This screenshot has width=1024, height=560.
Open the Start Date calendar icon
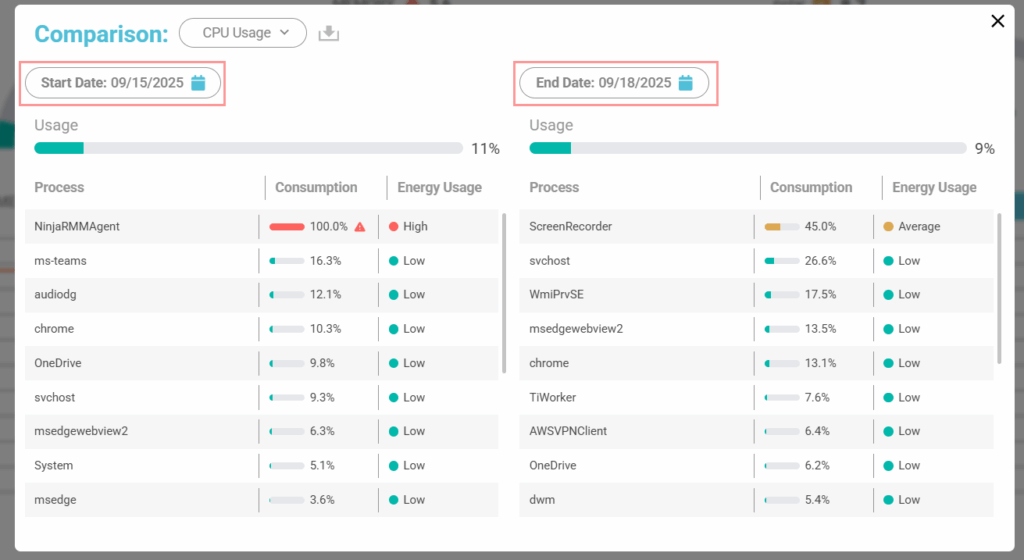(x=198, y=83)
